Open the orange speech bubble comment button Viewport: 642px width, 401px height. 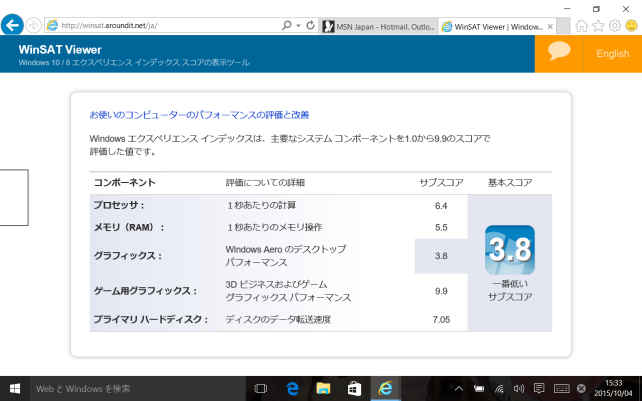(x=559, y=54)
